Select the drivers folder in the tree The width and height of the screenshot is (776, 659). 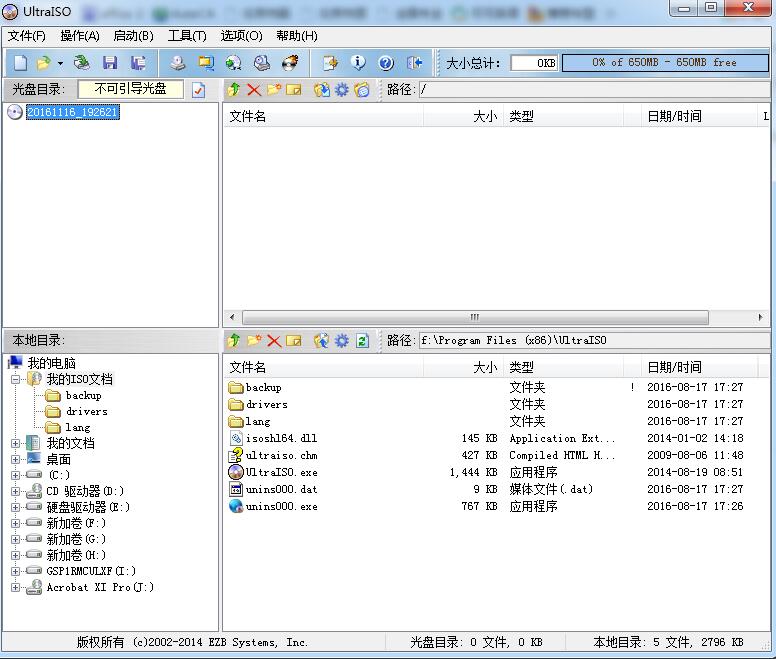(87, 412)
